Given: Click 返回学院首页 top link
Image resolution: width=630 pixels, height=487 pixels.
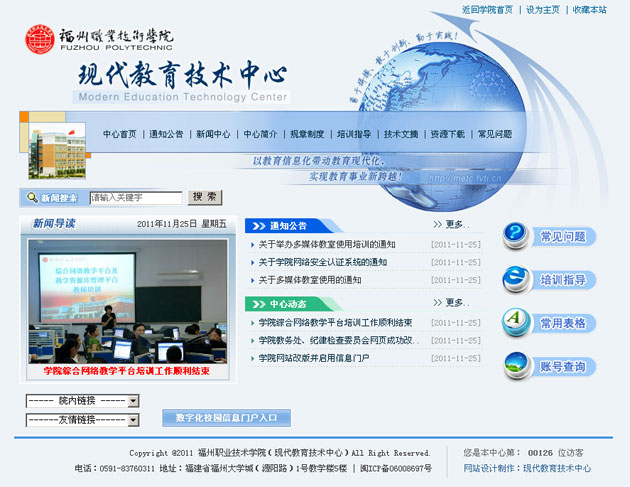Looking at the screenshot, I should click(x=487, y=9).
